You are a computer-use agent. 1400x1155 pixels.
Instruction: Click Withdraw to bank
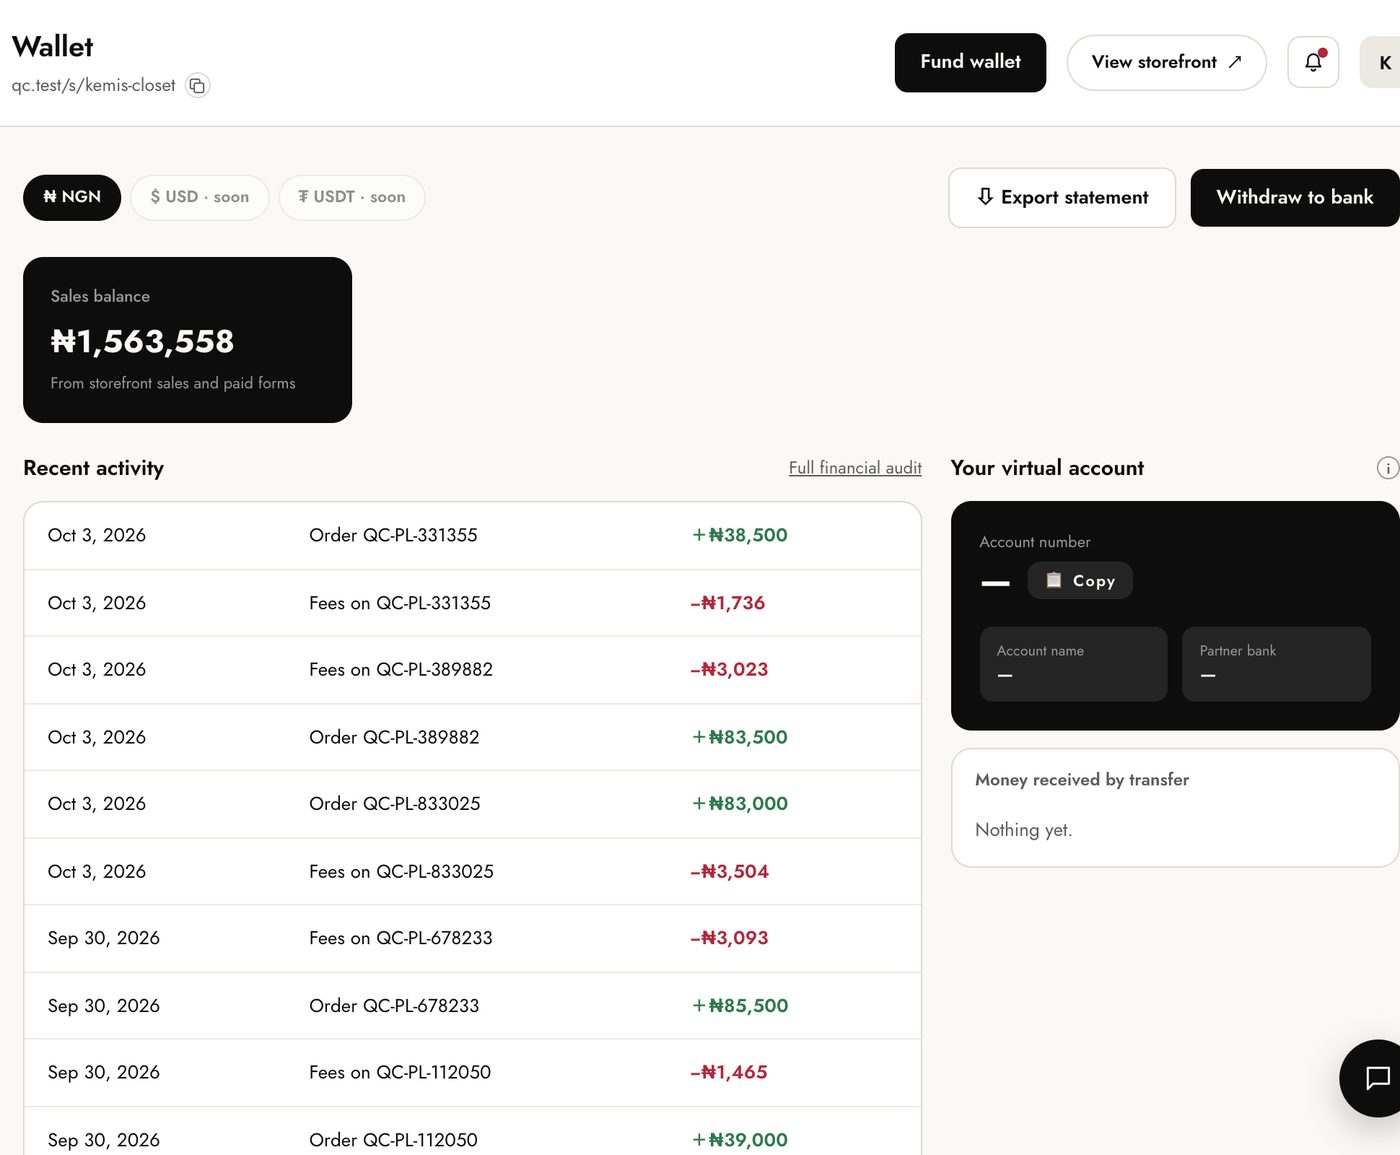[1295, 198]
